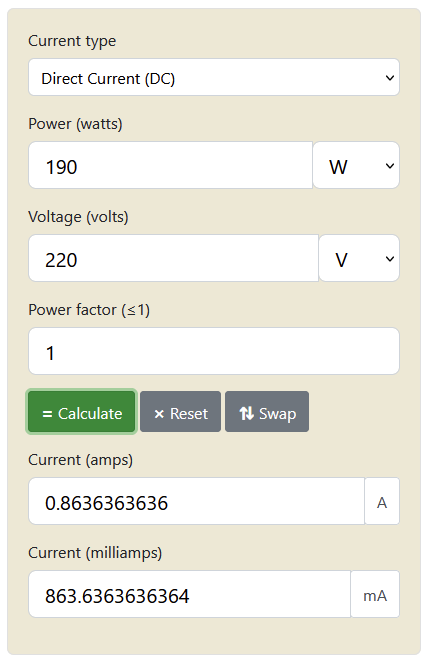Click the X icon on Reset

coord(159,414)
